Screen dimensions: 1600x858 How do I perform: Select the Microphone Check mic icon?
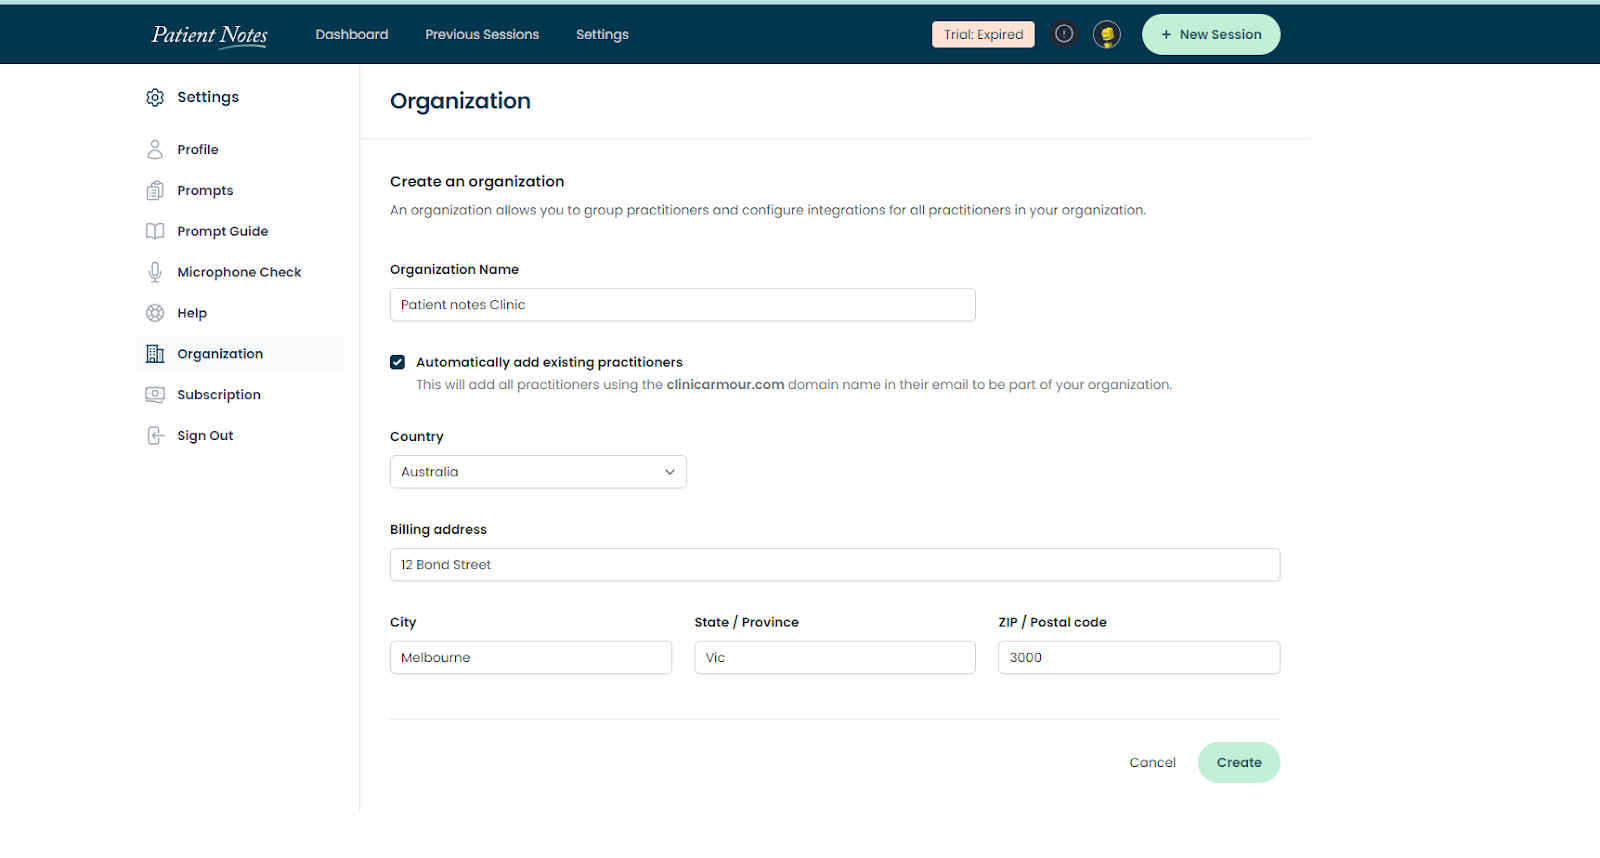coord(155,272)
